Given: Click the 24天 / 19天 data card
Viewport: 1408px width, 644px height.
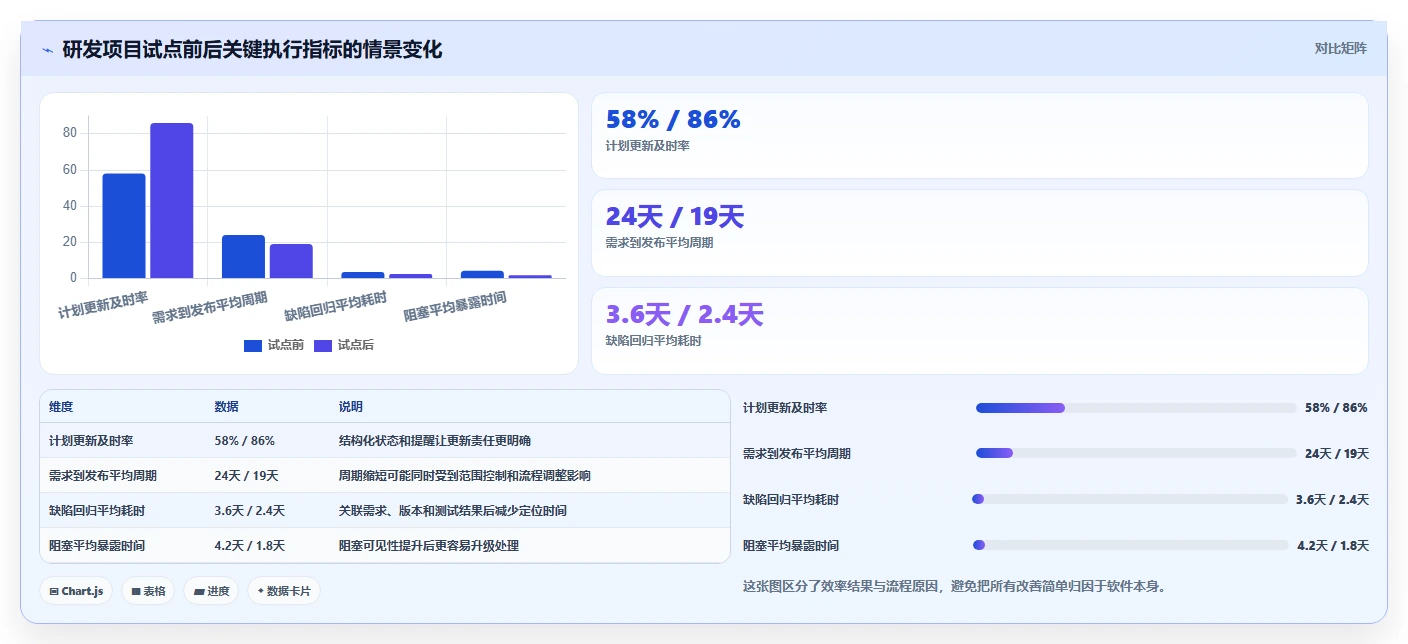Looking at the screenshot, I should [979, 233].
